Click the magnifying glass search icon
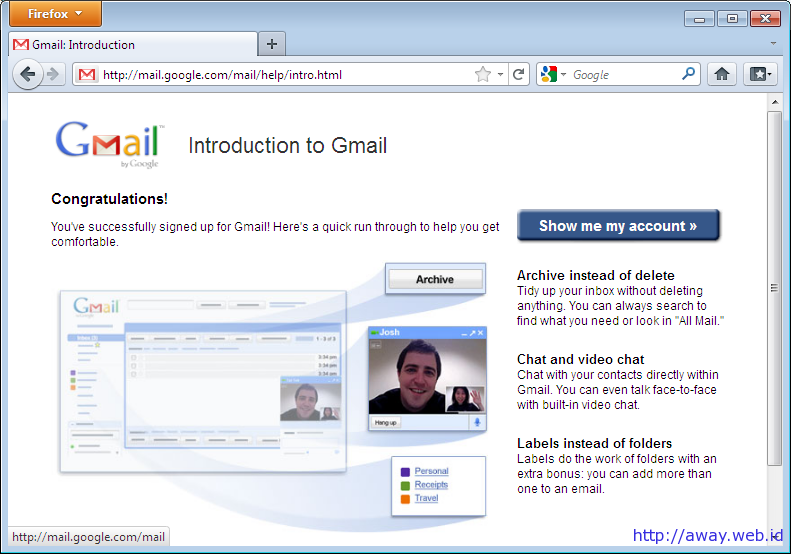The width and height of the screenshot is (791, 554). coord(689,74)
